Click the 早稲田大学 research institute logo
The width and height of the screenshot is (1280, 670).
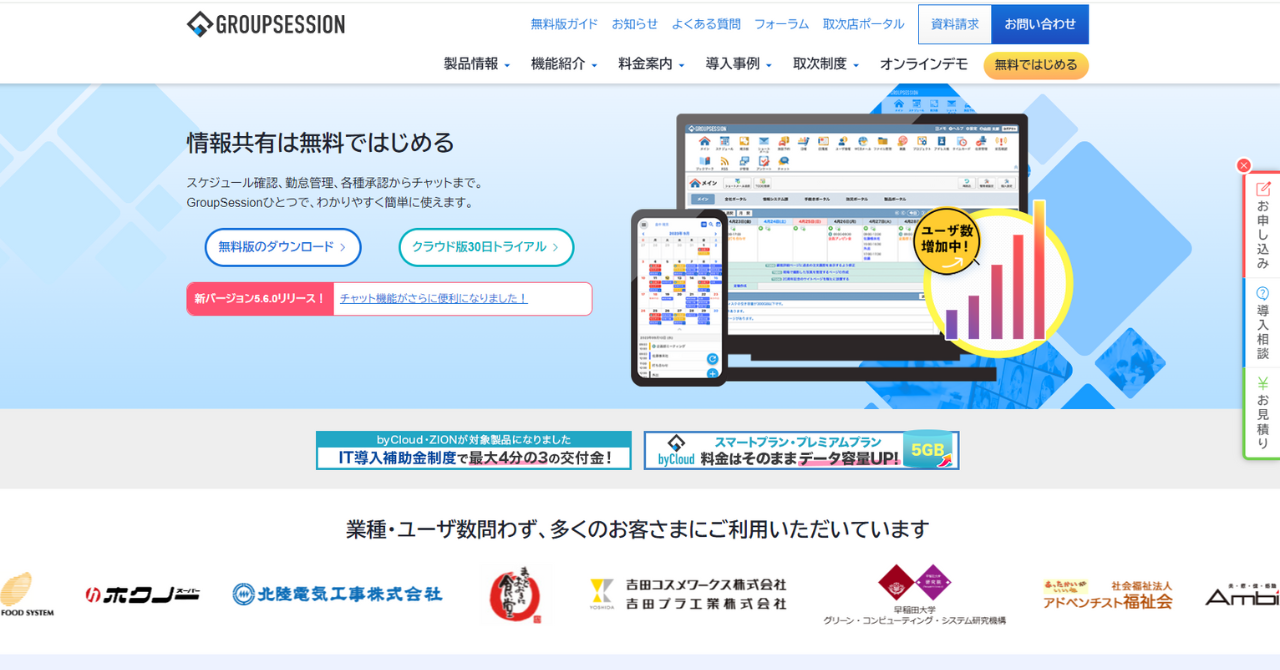click(914, 594)
